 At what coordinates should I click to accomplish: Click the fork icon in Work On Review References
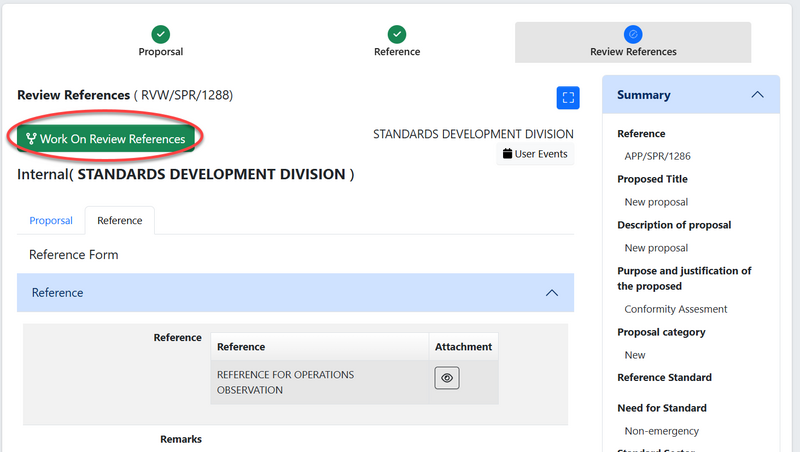(x=31, y=139)
